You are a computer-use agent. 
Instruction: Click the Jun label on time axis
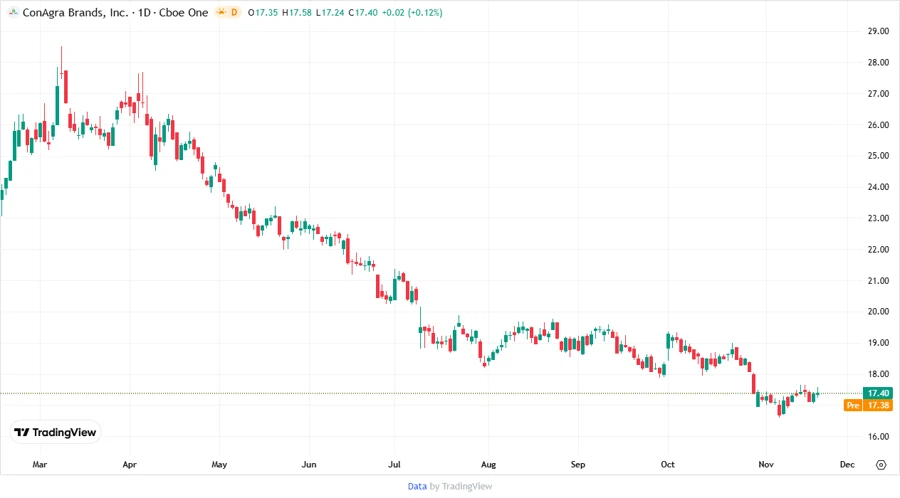point(309,464)
